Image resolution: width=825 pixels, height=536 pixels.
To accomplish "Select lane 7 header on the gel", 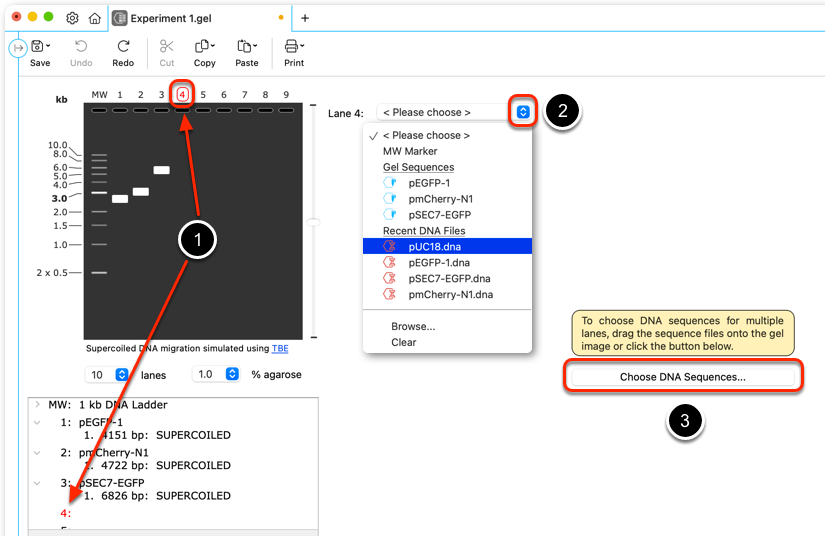I will coord(245,95).
